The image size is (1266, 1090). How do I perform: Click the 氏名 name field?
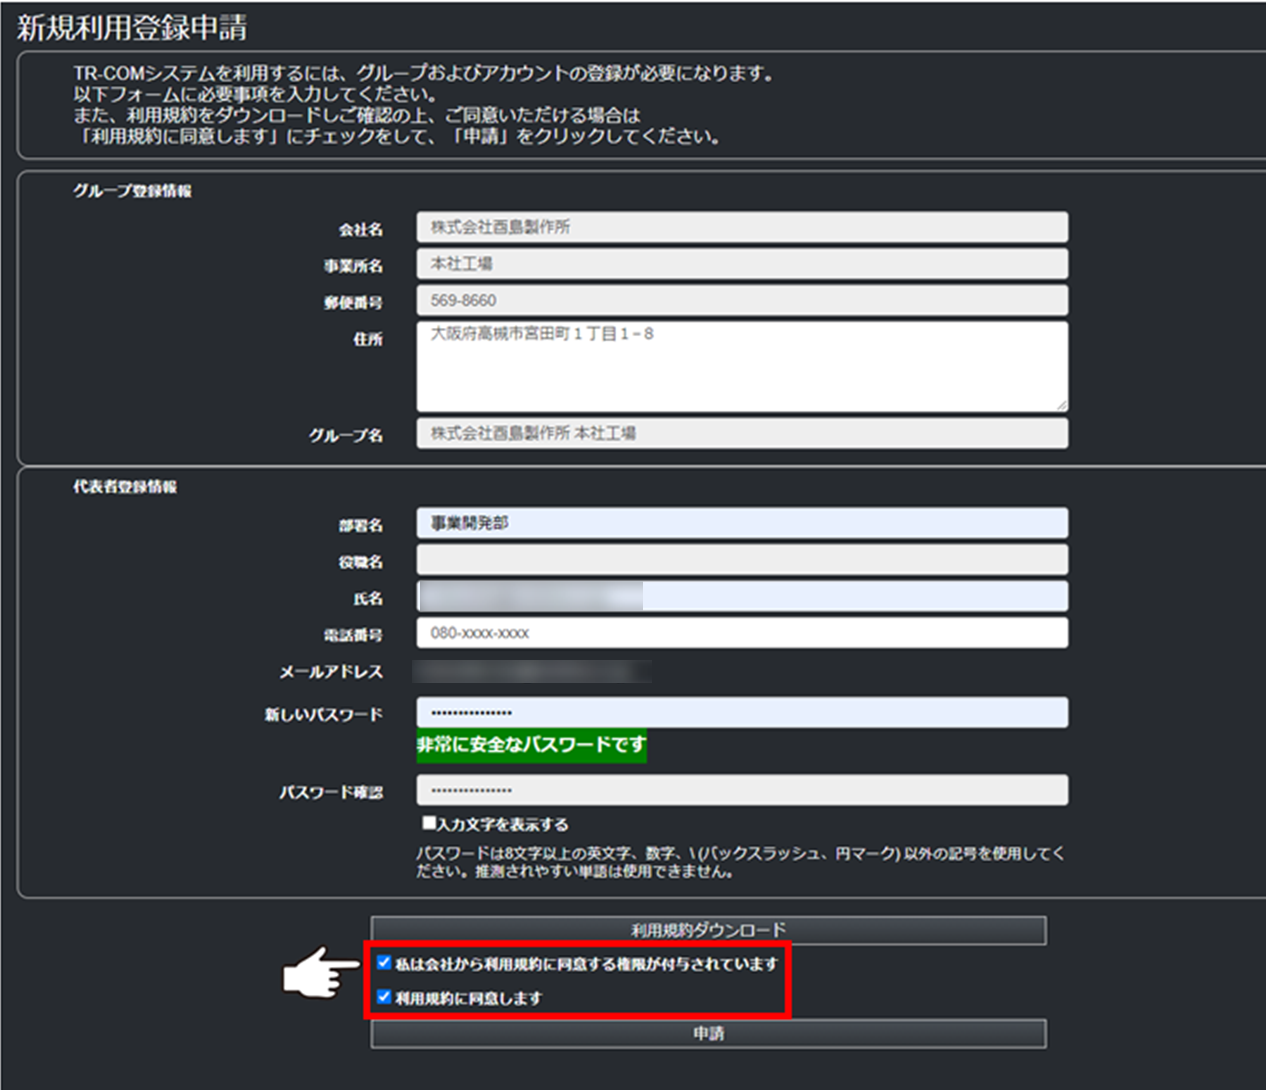click(741, 597)
